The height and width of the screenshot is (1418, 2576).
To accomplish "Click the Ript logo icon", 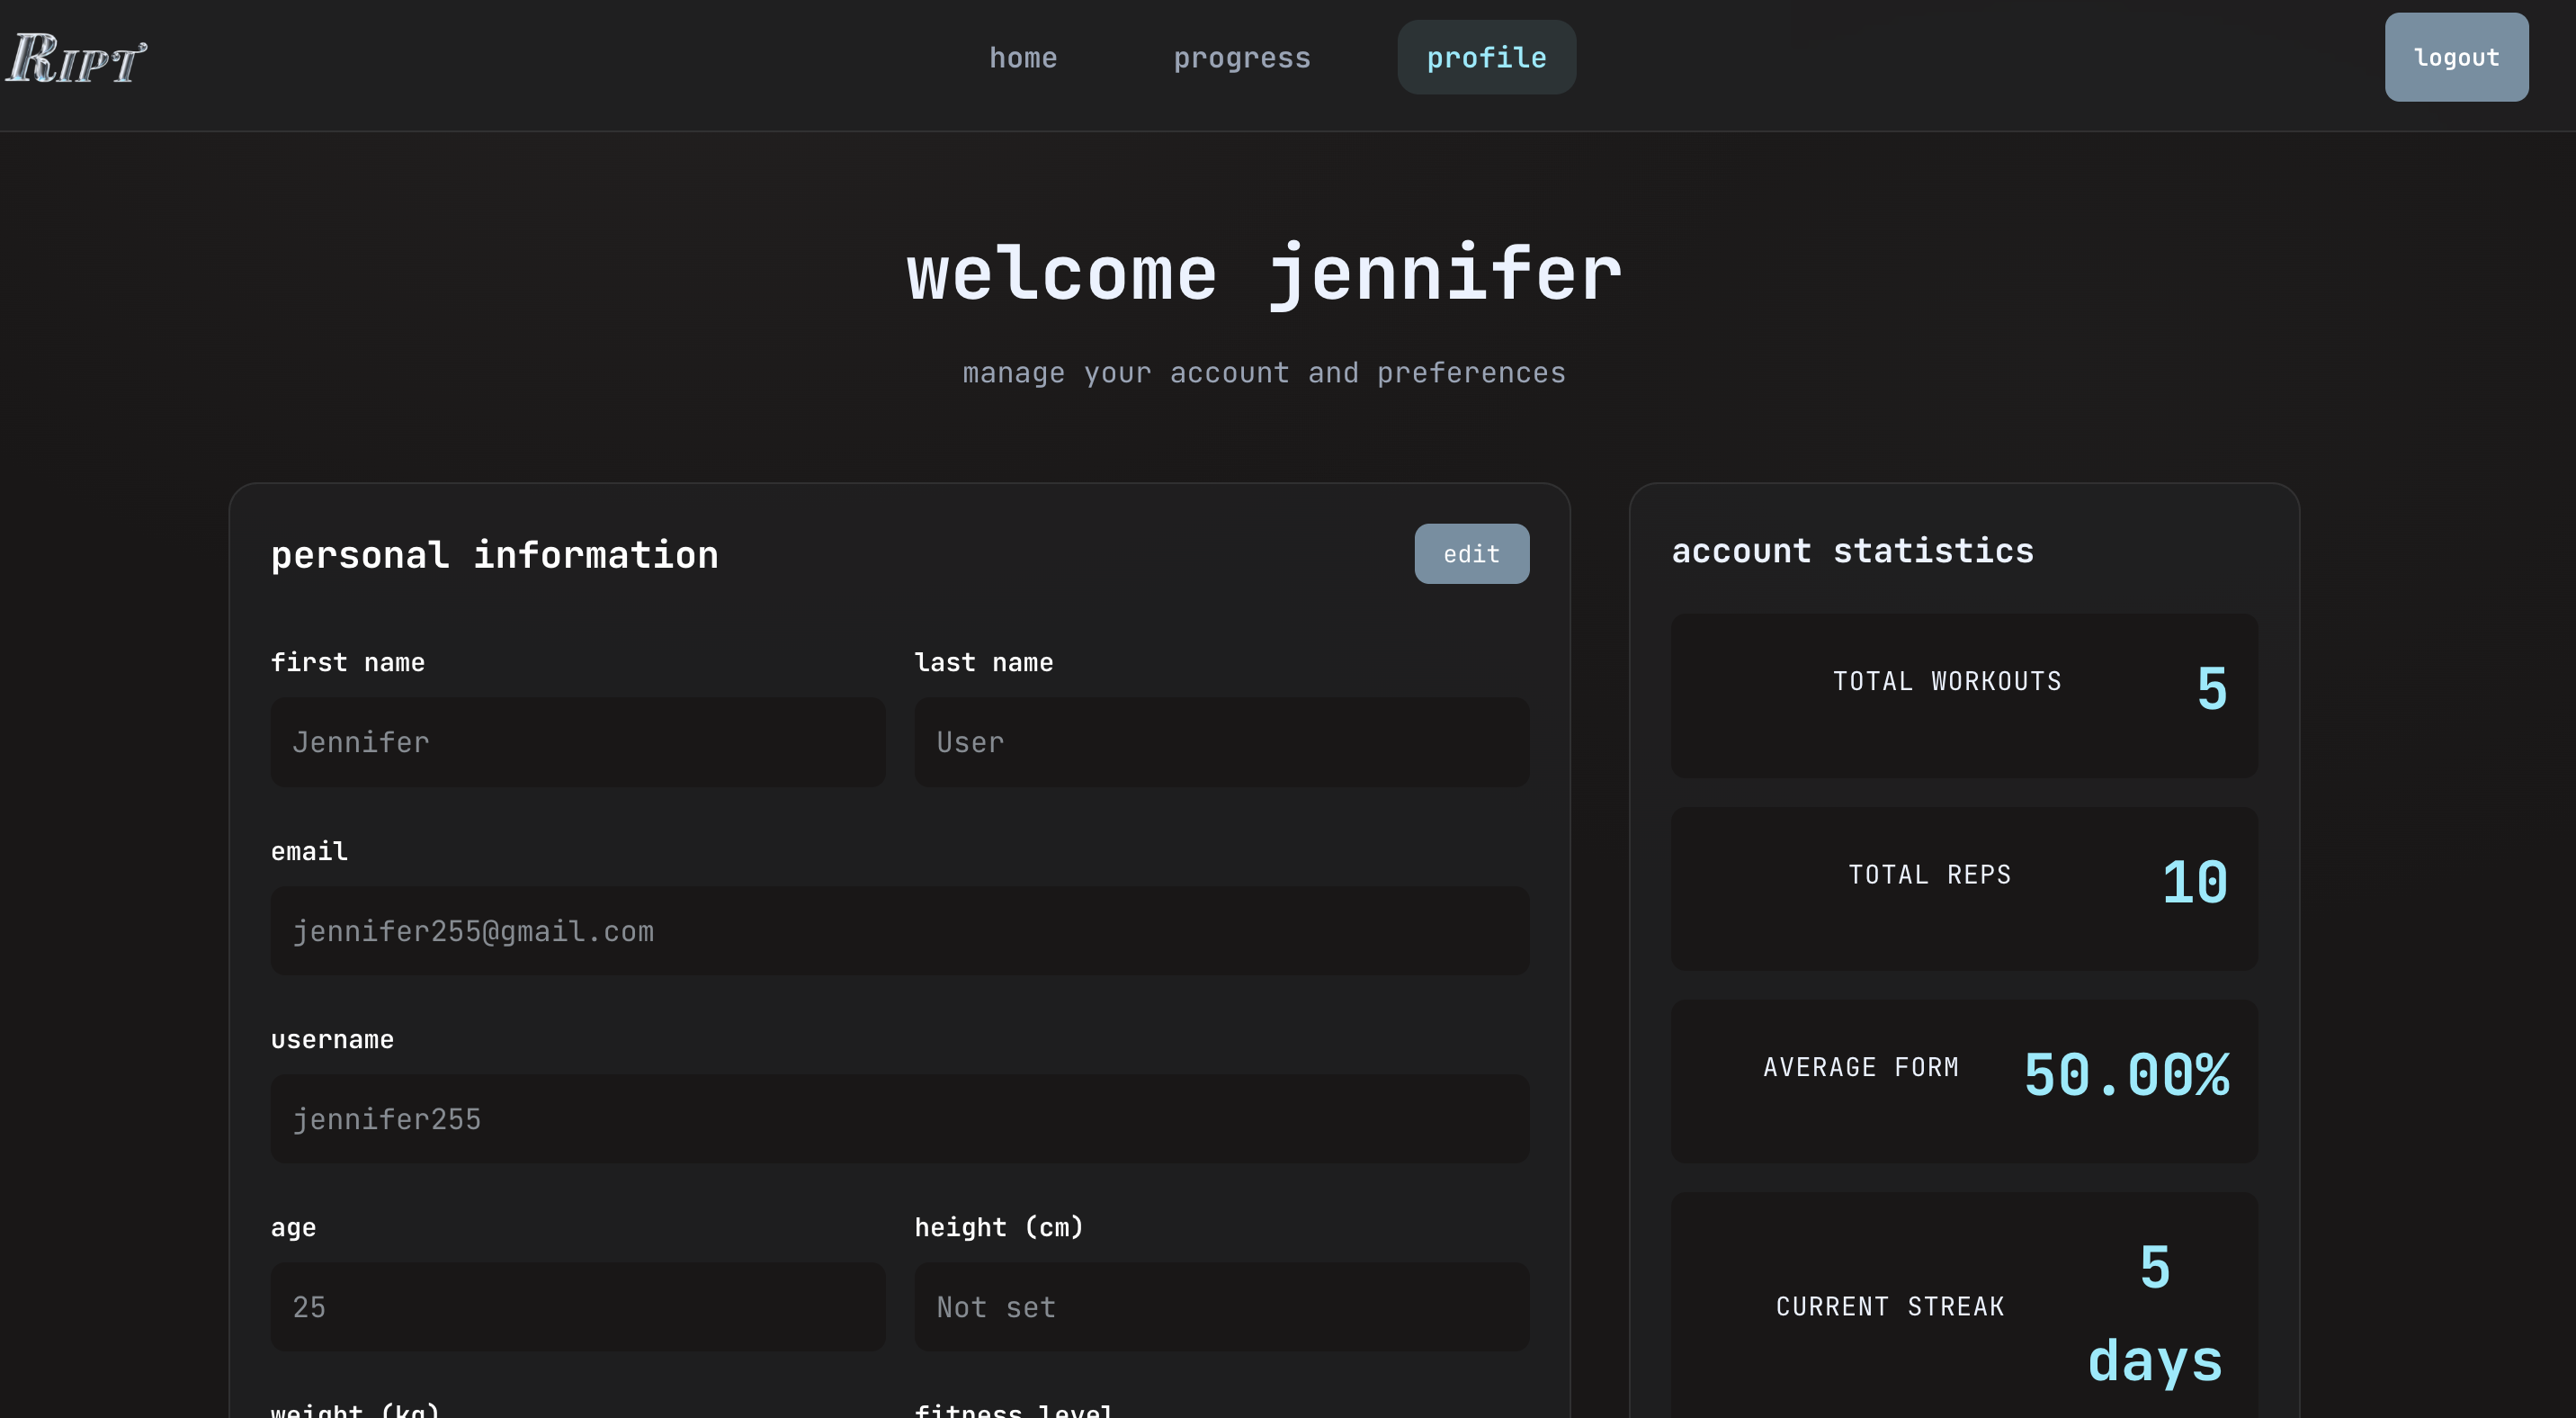I will click(76, 58).
